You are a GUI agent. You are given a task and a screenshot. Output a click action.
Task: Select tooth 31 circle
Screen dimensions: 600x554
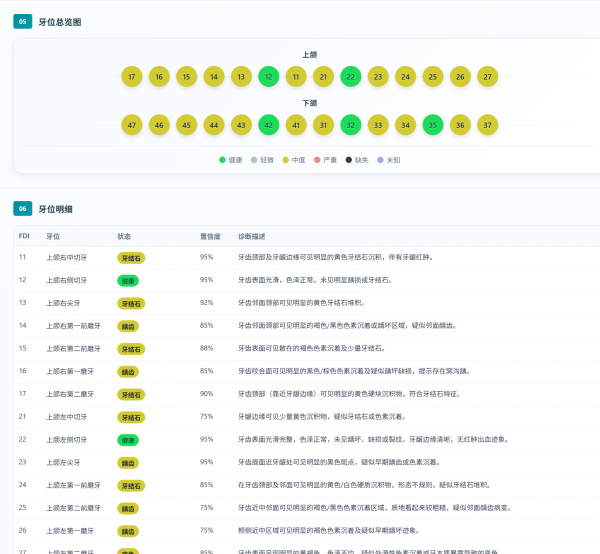[x=323, y=125]
